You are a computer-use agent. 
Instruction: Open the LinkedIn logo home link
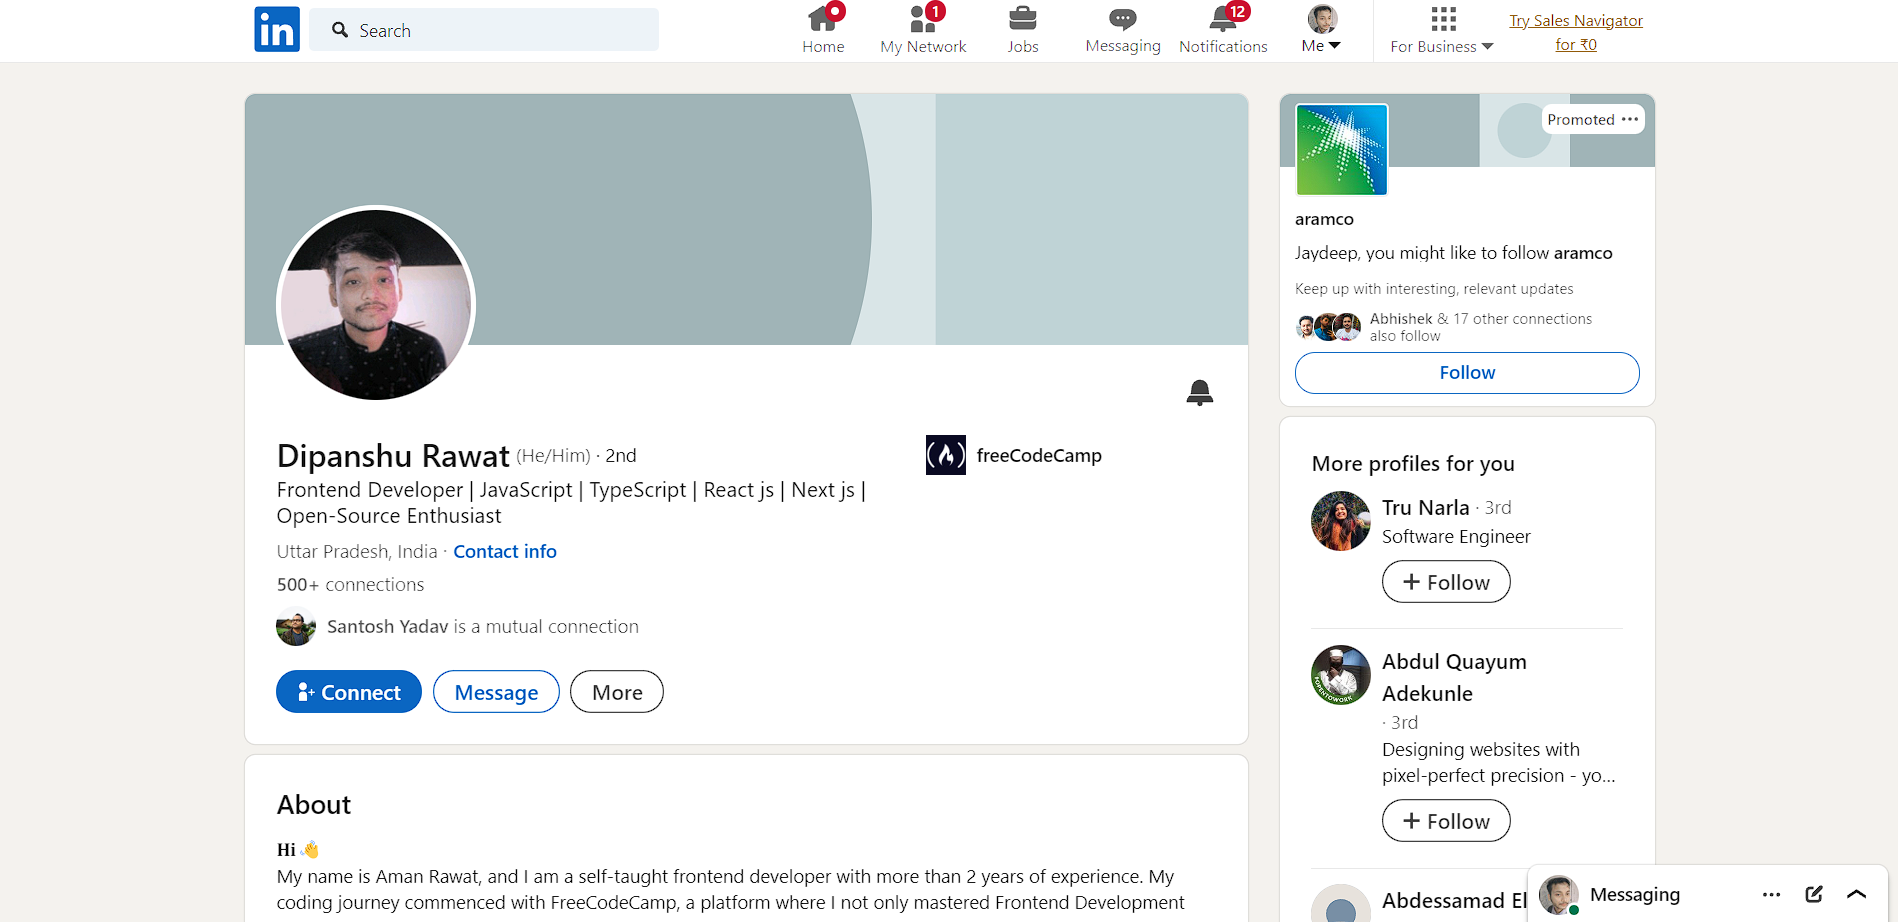point(277,29)
